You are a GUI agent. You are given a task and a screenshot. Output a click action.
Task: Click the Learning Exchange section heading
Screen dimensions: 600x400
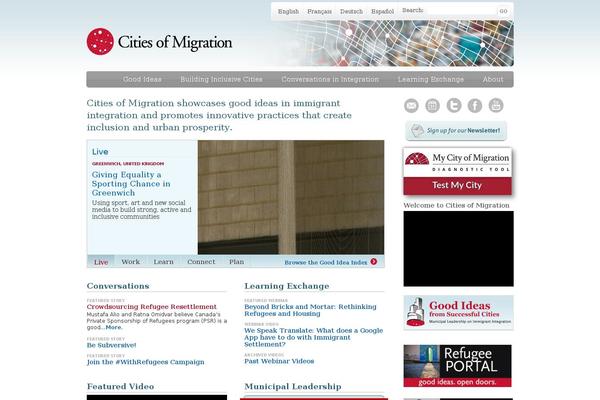(x=287, y=286)
